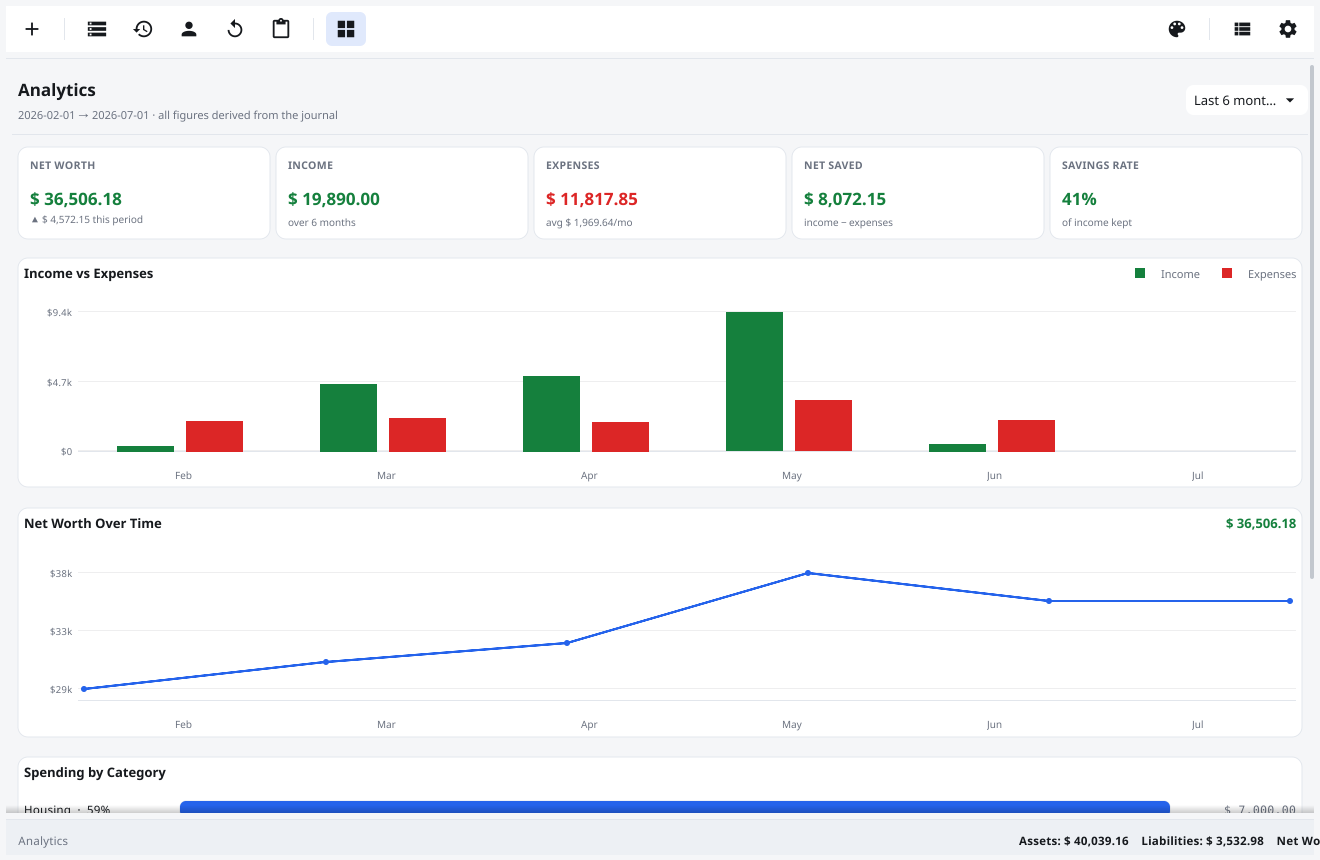Screen dimensions: 1320x860
Task: Click the red Expenses legend square
Action: point(1227,273)
